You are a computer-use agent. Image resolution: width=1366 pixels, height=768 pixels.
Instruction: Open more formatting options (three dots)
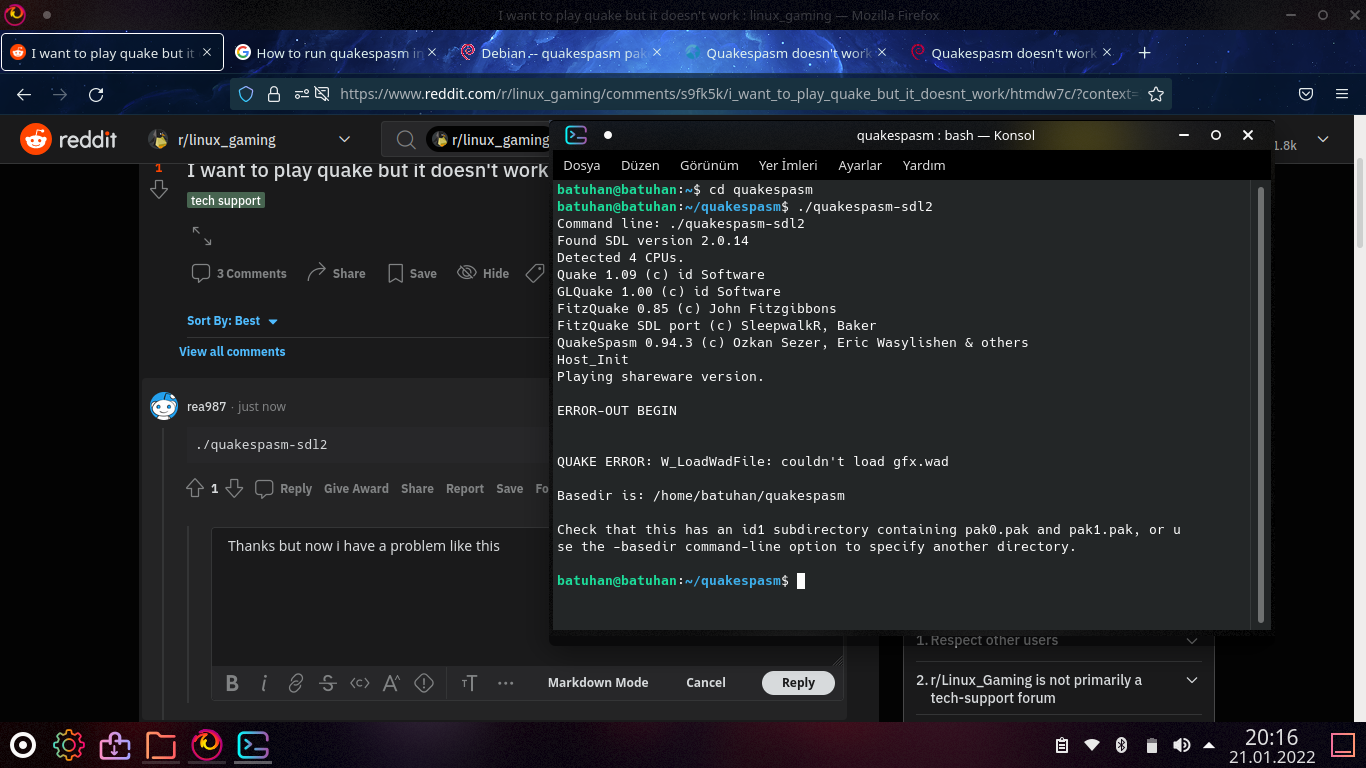coord(505,683)
